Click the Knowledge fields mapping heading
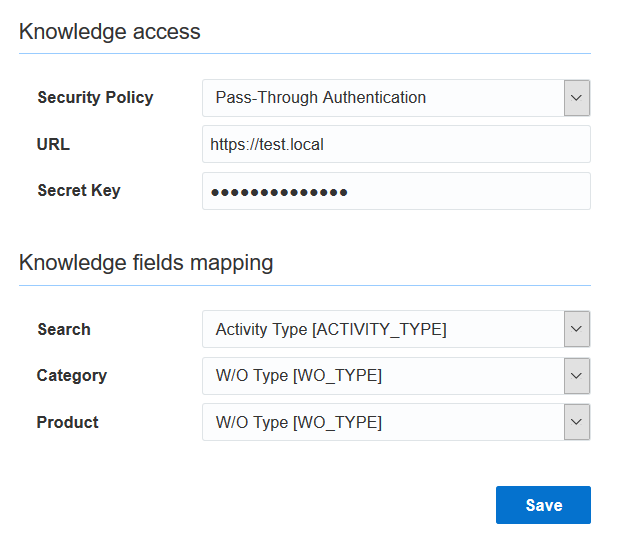Viewport: 622px width, 545px height. click(146, 263)
